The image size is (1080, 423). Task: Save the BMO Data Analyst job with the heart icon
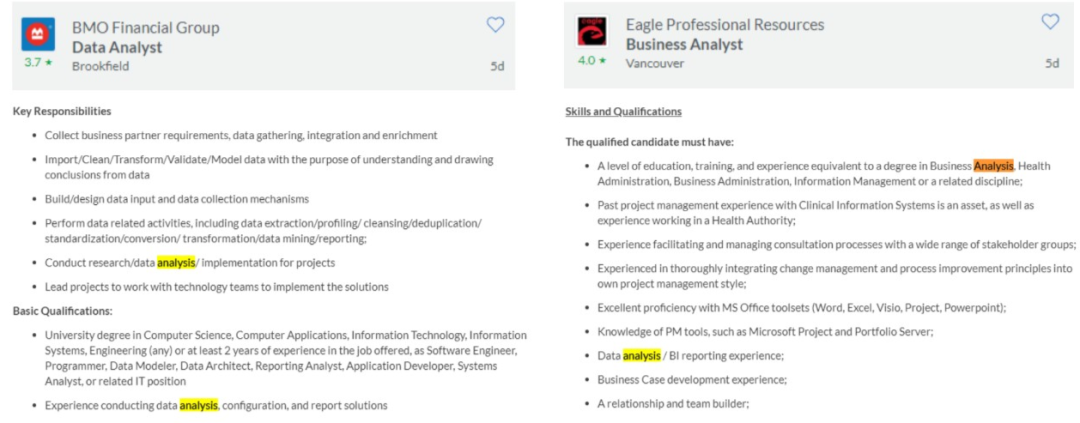(x=496, y=25)
